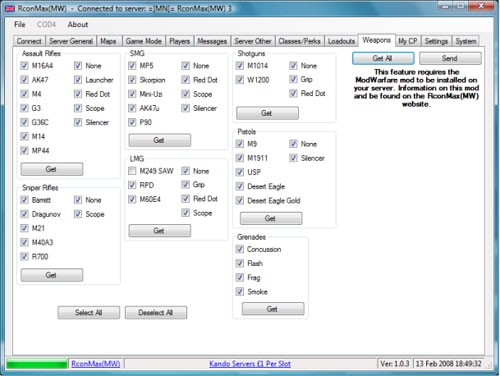
Task: Toggle the AK47 checkbox
Action: point(24,80)
